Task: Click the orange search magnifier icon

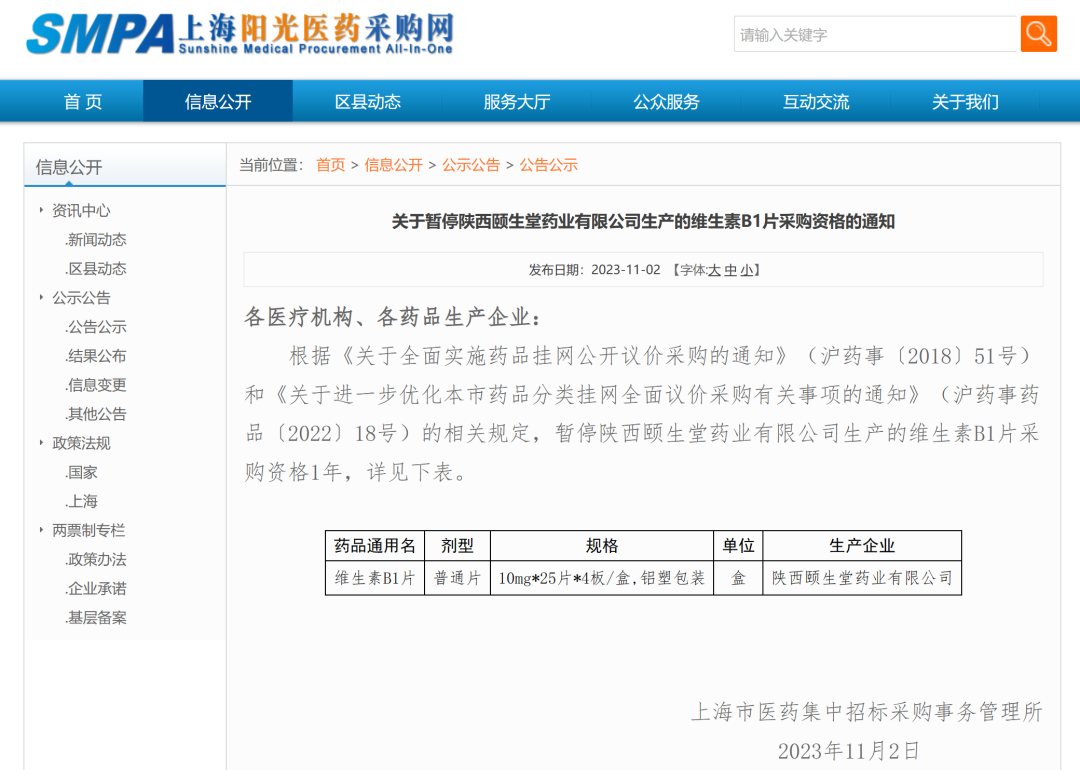Action: (x=1038, y=34)
